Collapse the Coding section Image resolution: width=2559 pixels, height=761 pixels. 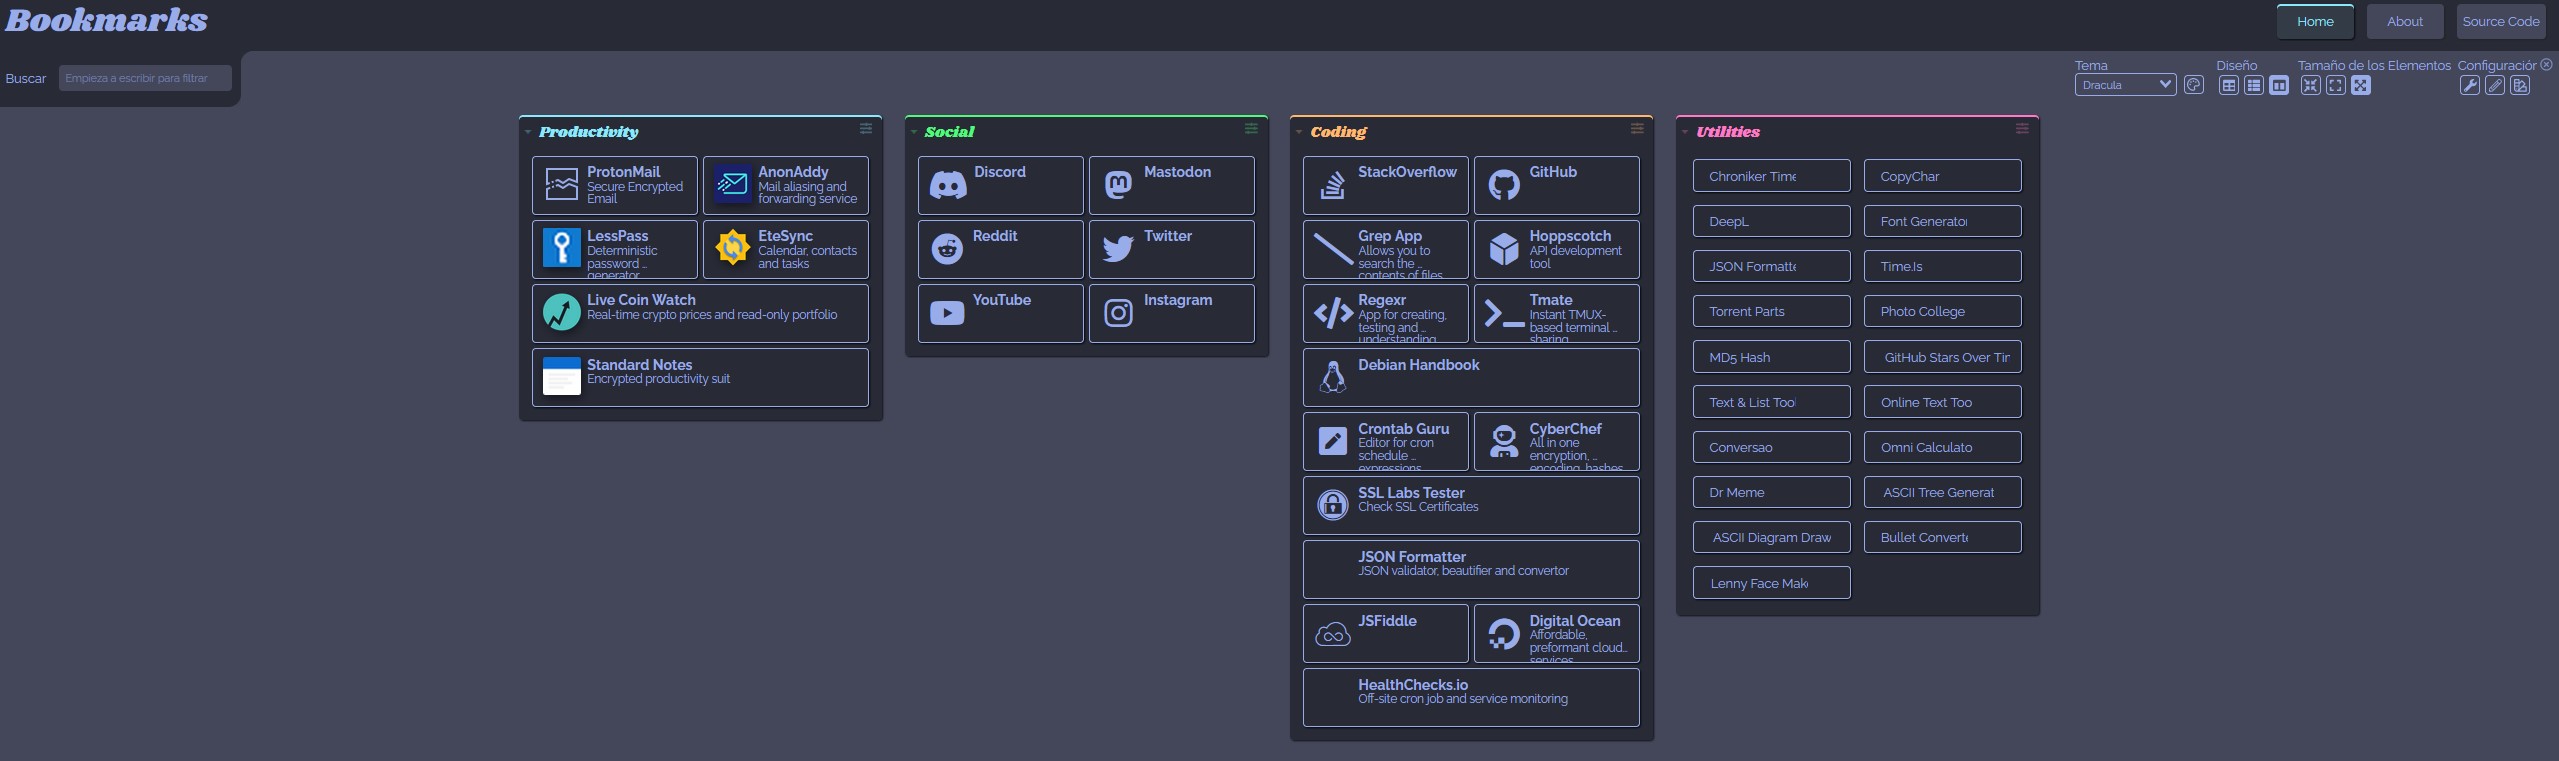pos(1299,132)
